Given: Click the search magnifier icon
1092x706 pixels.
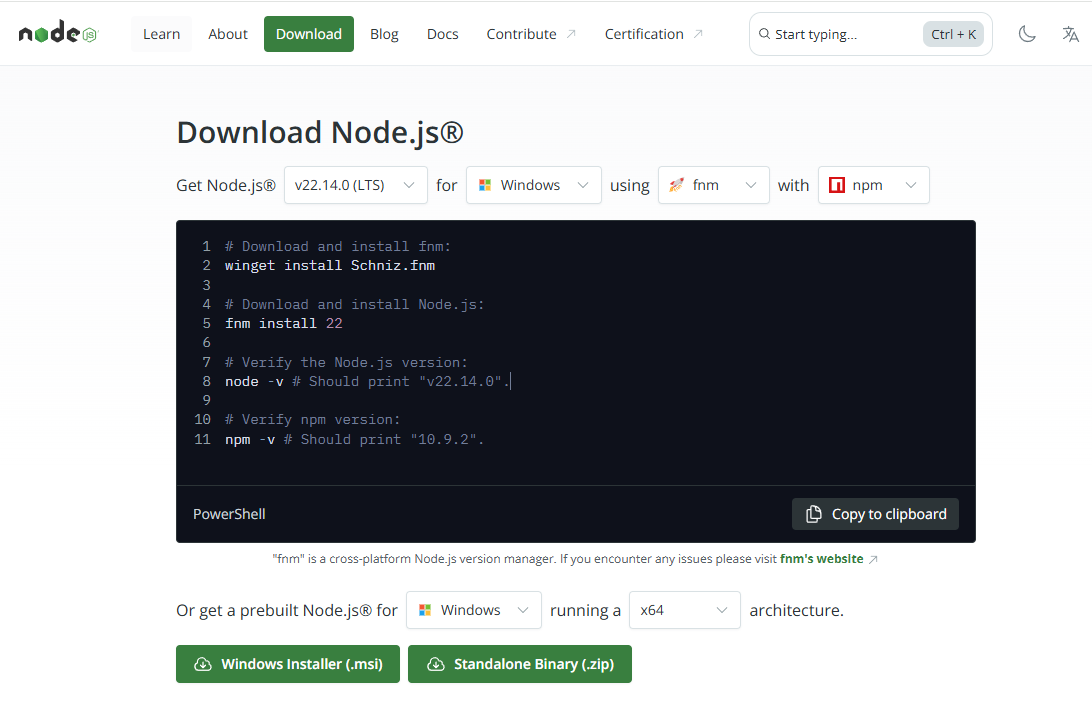Looking at the screenshot, I should [765, 34].
